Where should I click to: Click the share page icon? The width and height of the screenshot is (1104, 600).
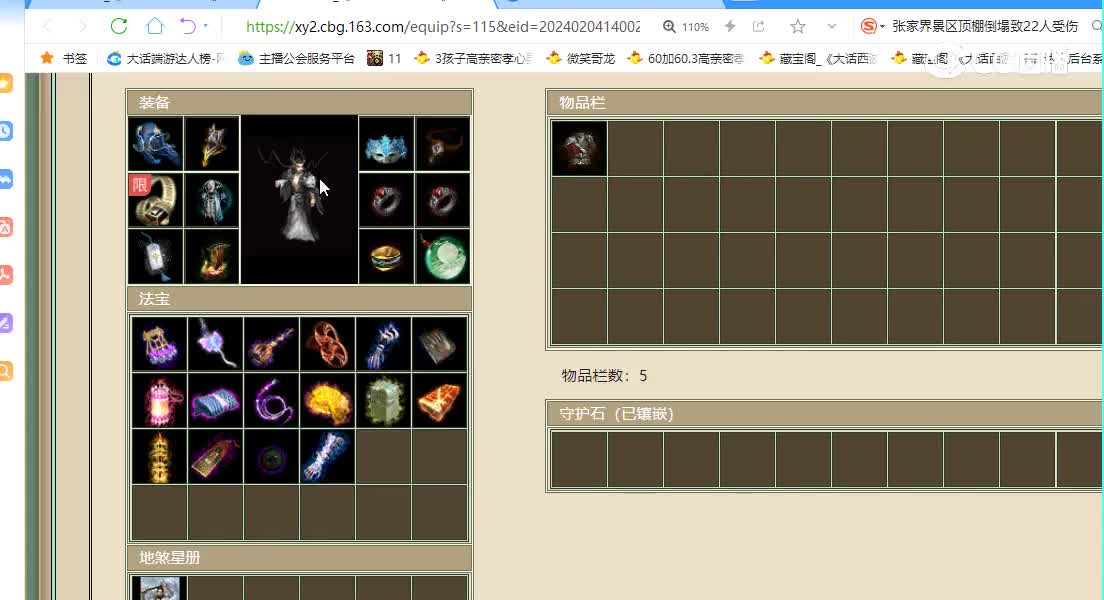coord(758,27)
